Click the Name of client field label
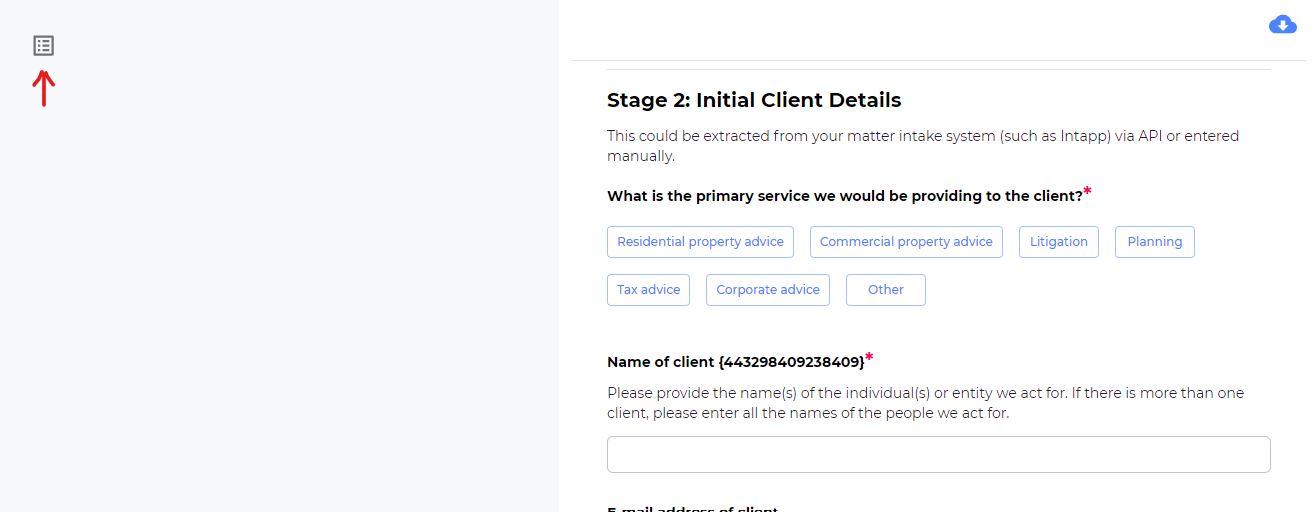 coord(735,362)
